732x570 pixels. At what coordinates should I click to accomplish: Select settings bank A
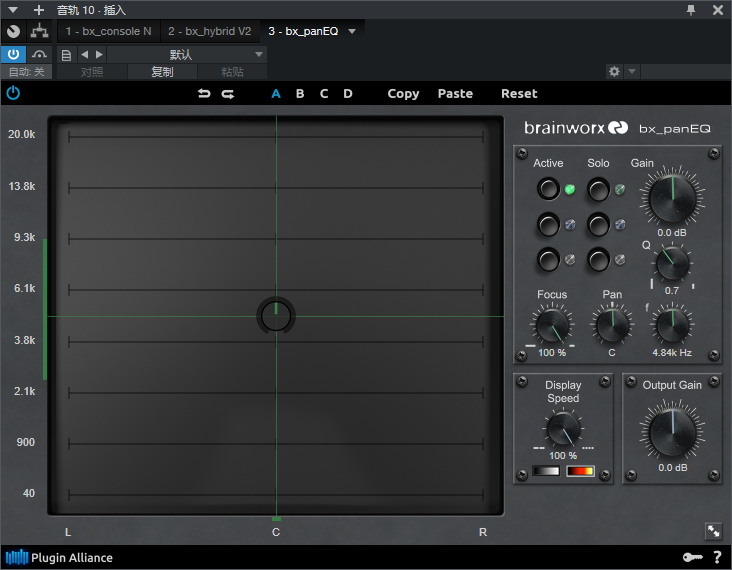point(276,94)
